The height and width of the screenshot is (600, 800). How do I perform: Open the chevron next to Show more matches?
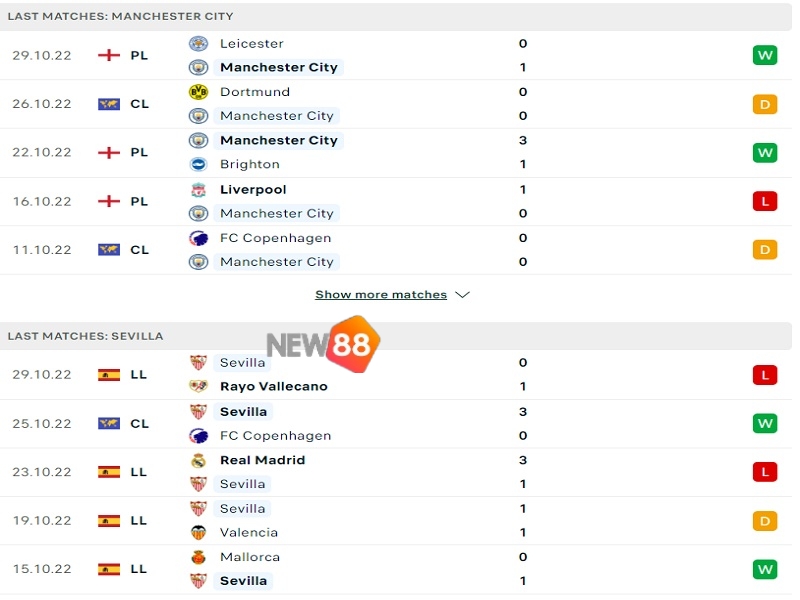(x=461, y=294)
